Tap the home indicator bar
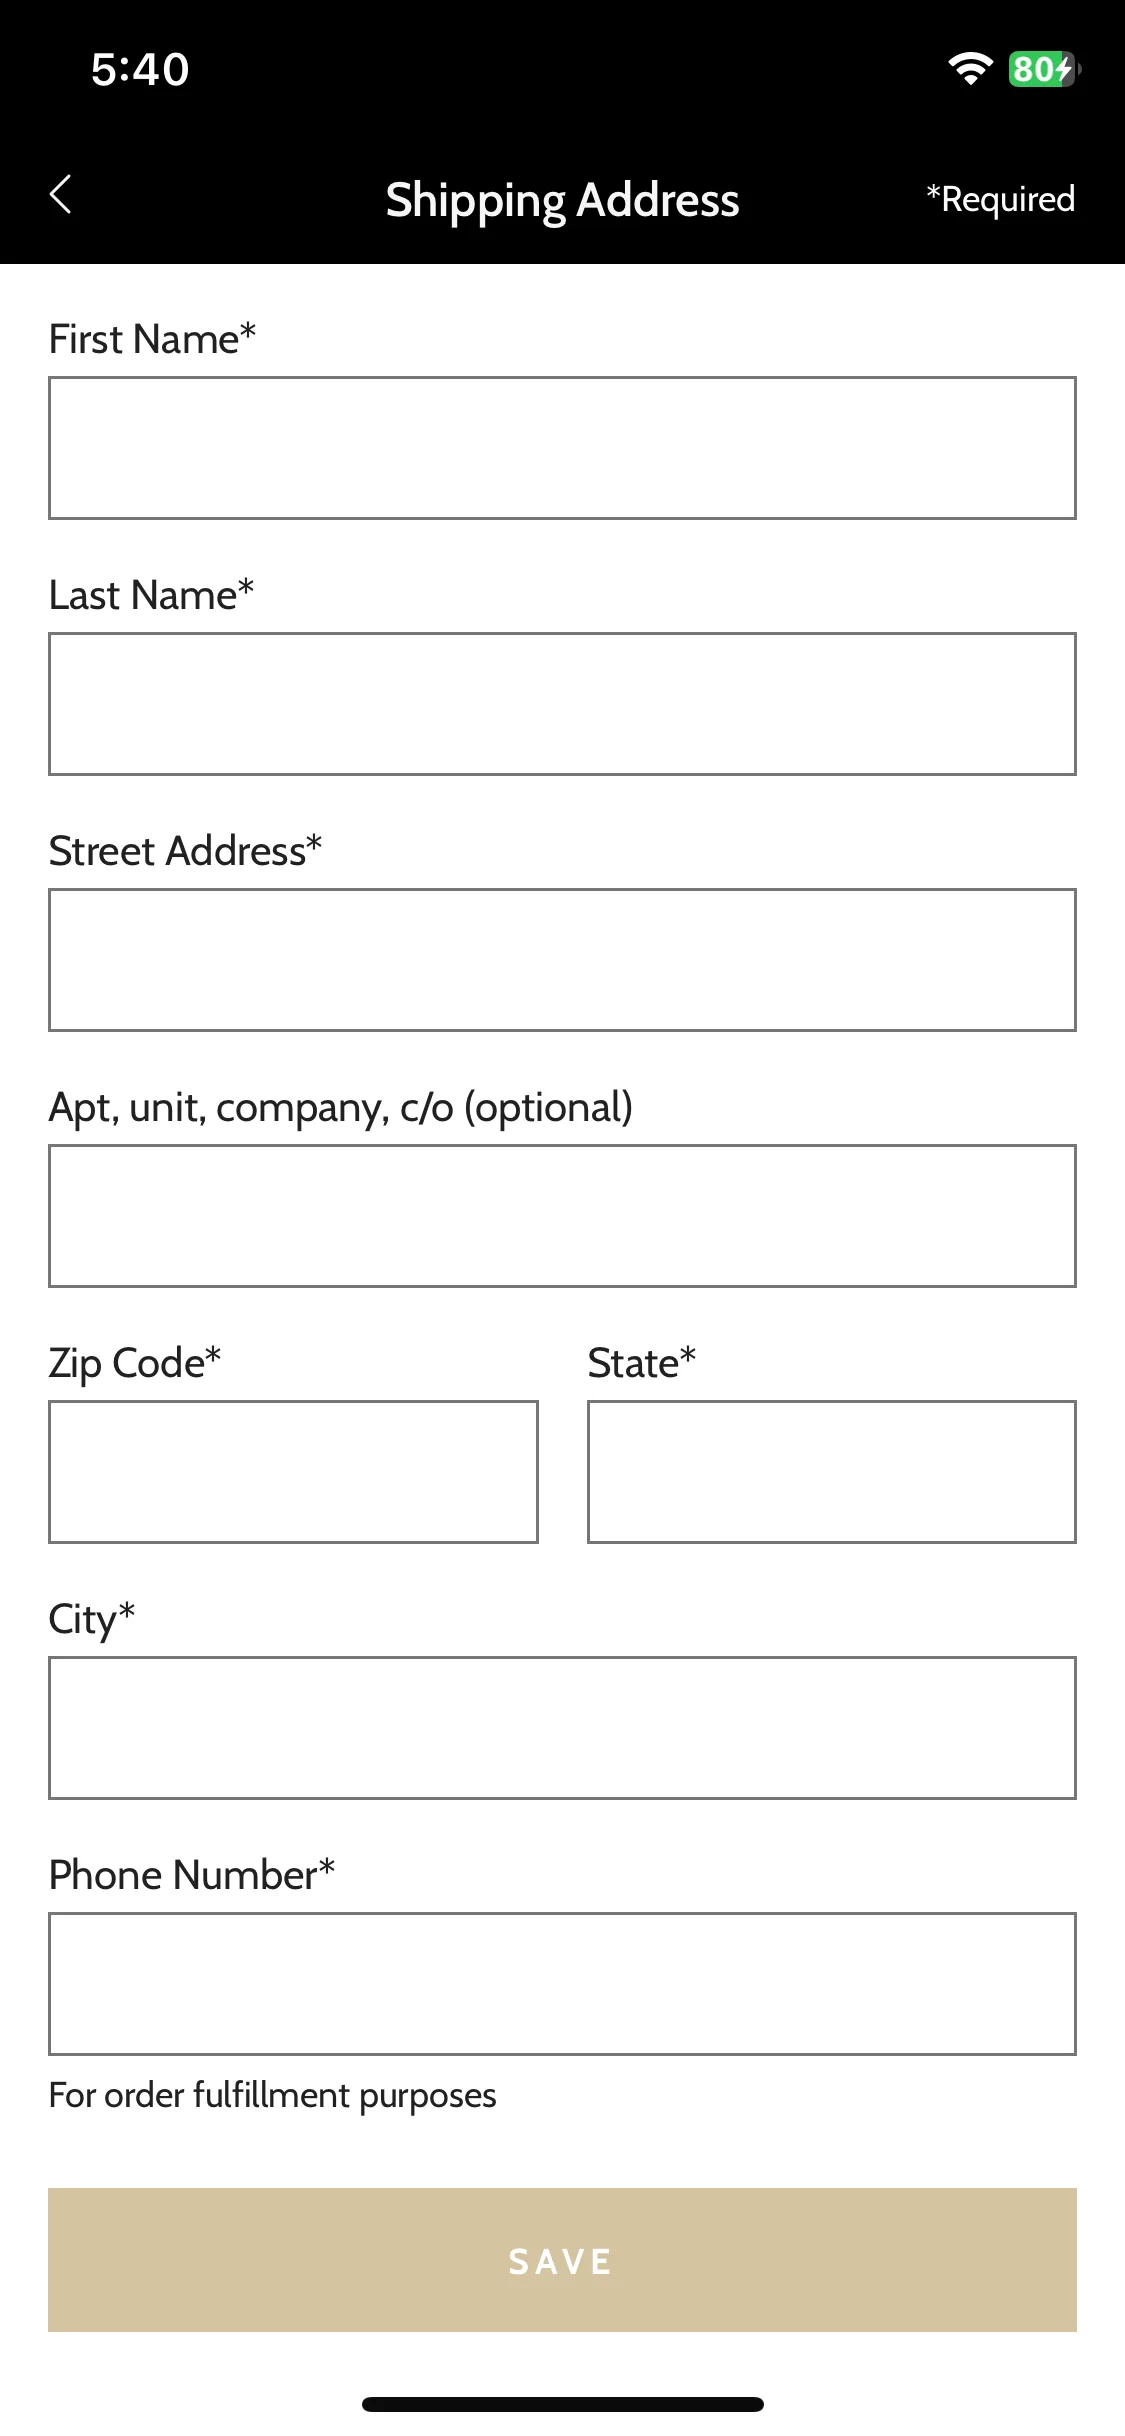This screenshot has width=1125, height=2436. (562, 2404)
